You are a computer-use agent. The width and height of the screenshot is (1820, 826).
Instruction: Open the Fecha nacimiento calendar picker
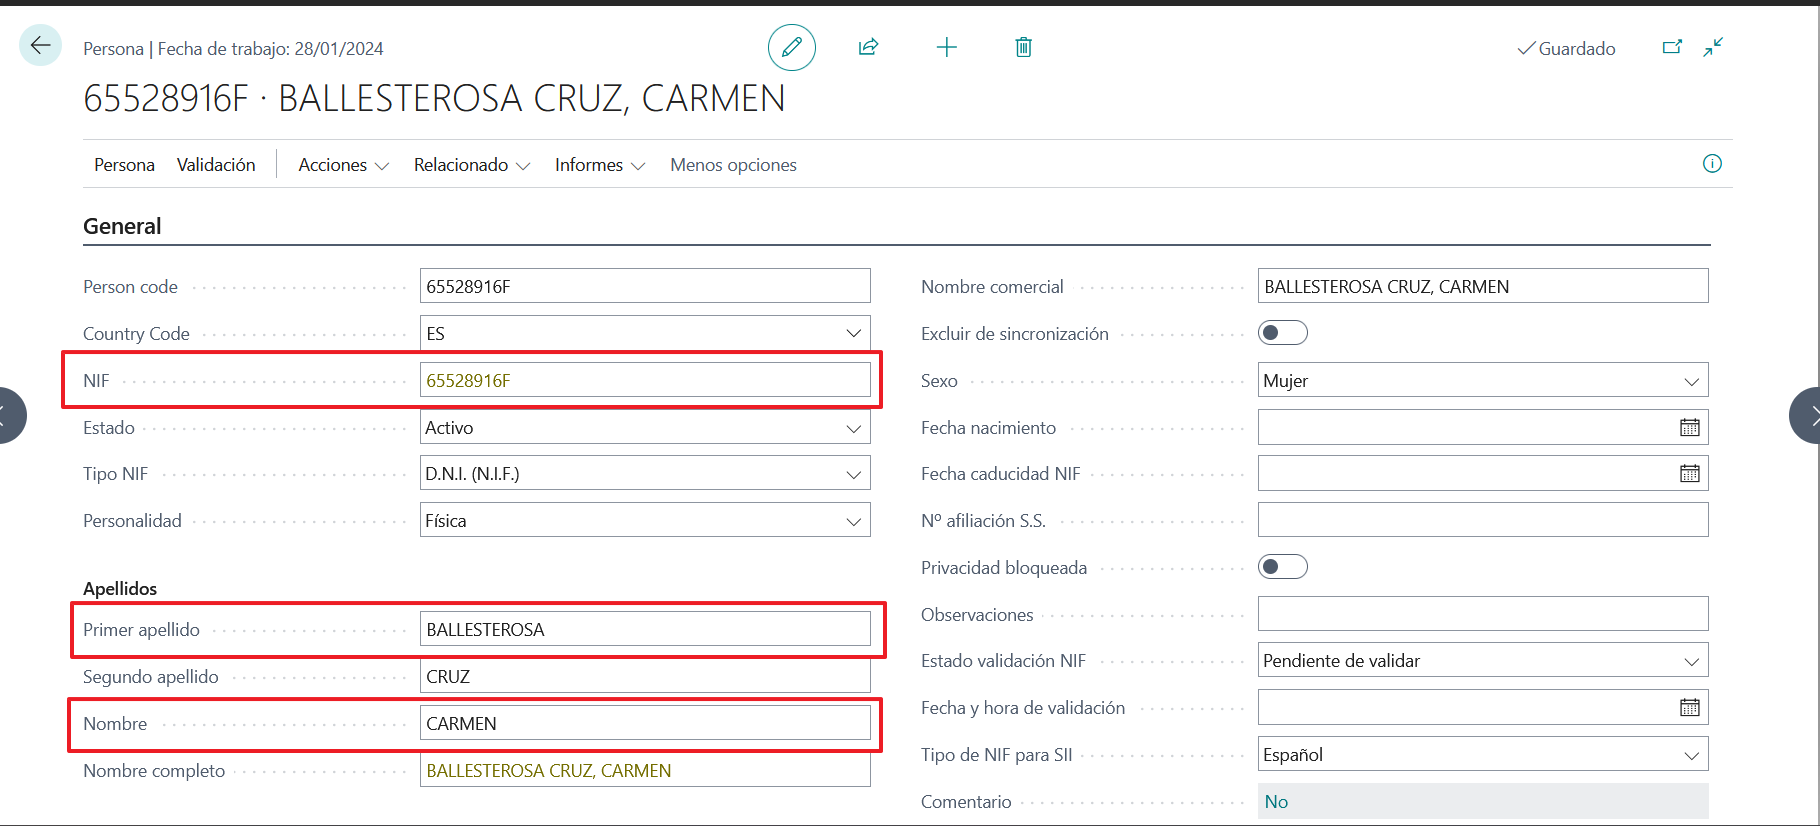tap(1689, 428)
